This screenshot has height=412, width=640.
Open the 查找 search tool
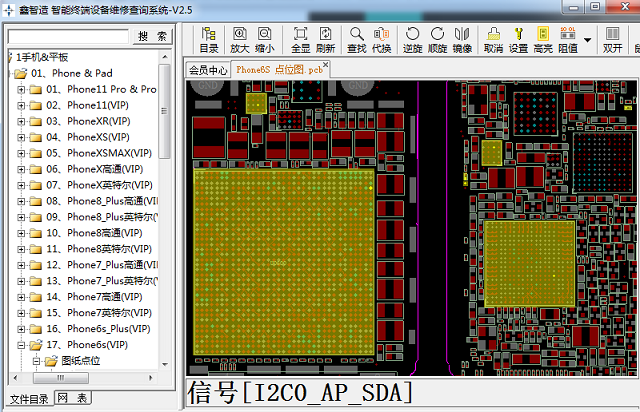coord(357,40)
